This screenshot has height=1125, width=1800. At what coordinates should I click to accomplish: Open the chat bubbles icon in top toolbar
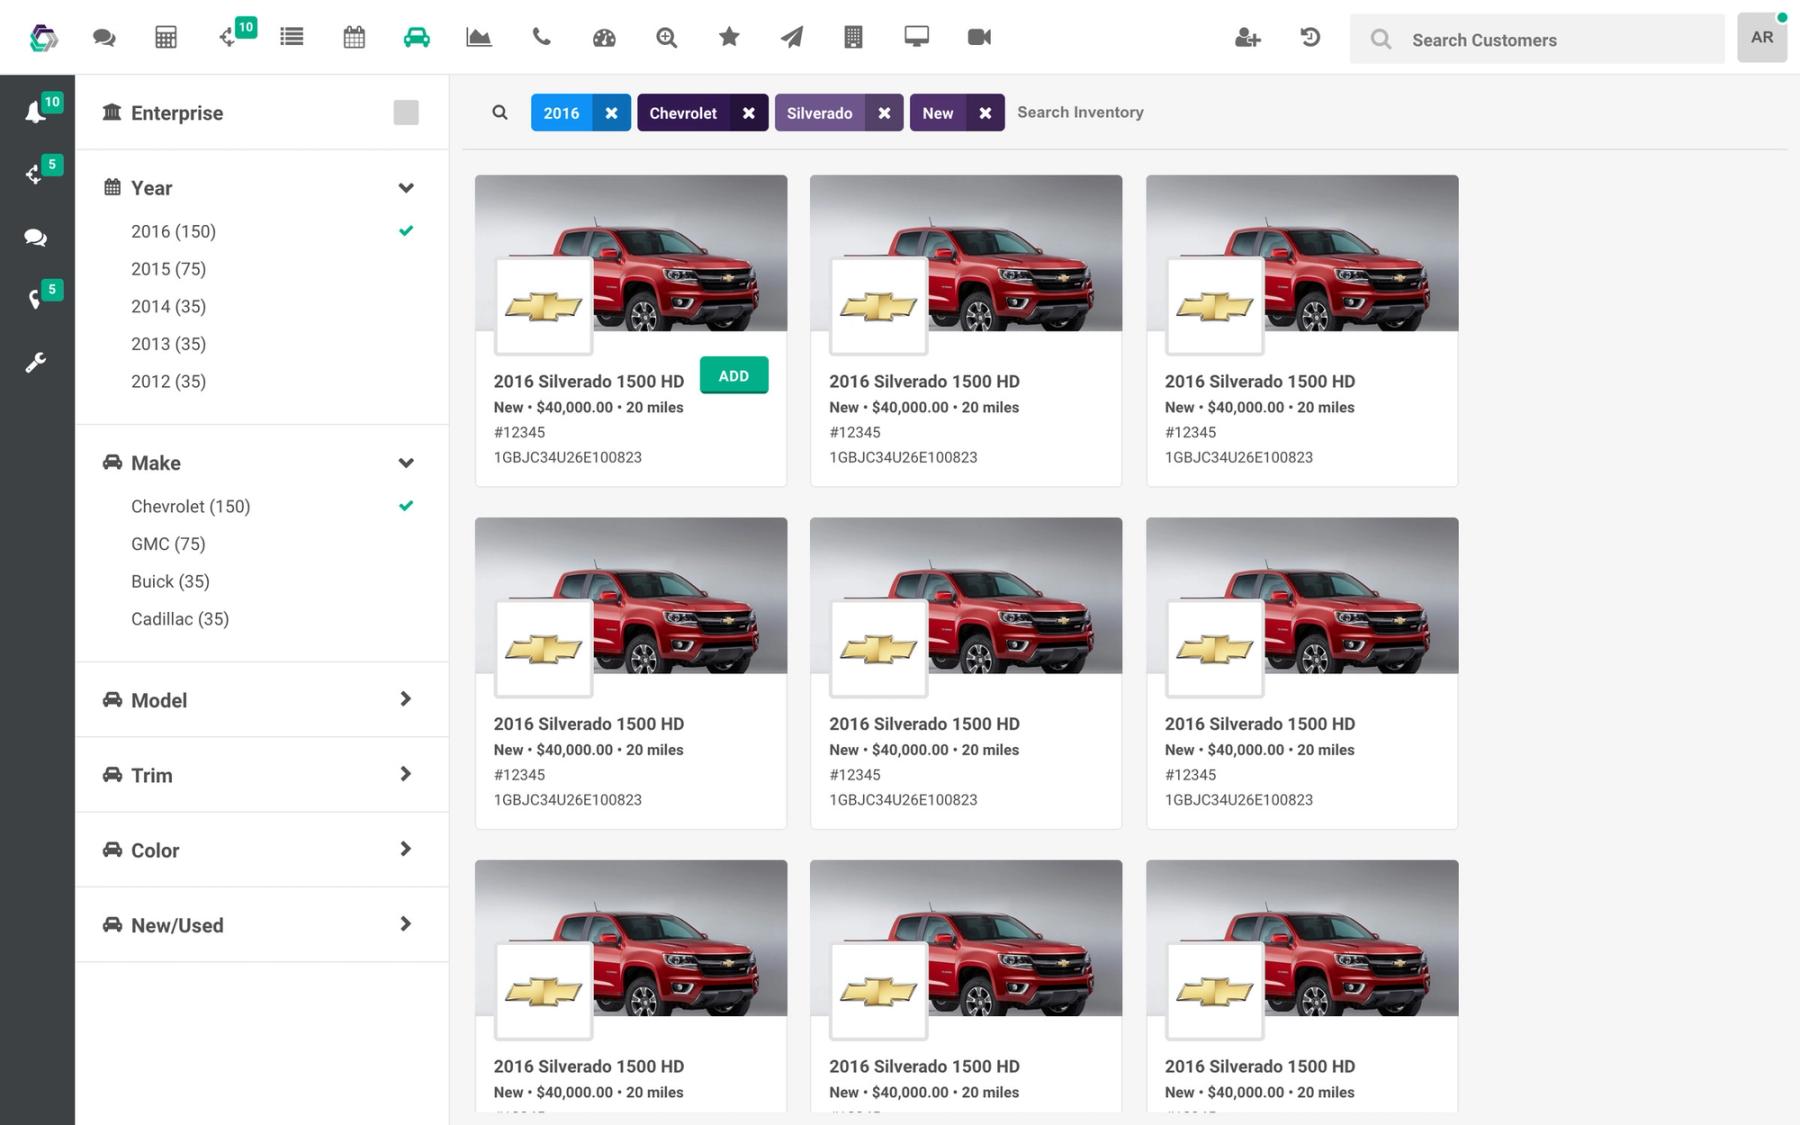104,38
